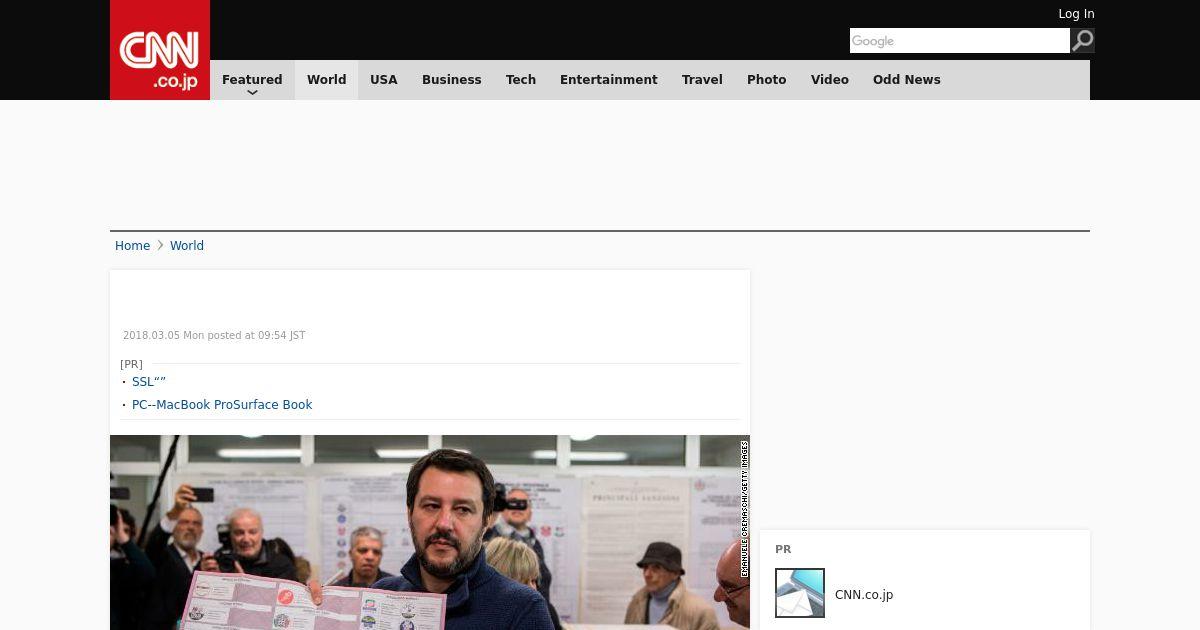Expand the Featured menu chevron
This screenshot has width=1200, height=630.
pos(252,93)
